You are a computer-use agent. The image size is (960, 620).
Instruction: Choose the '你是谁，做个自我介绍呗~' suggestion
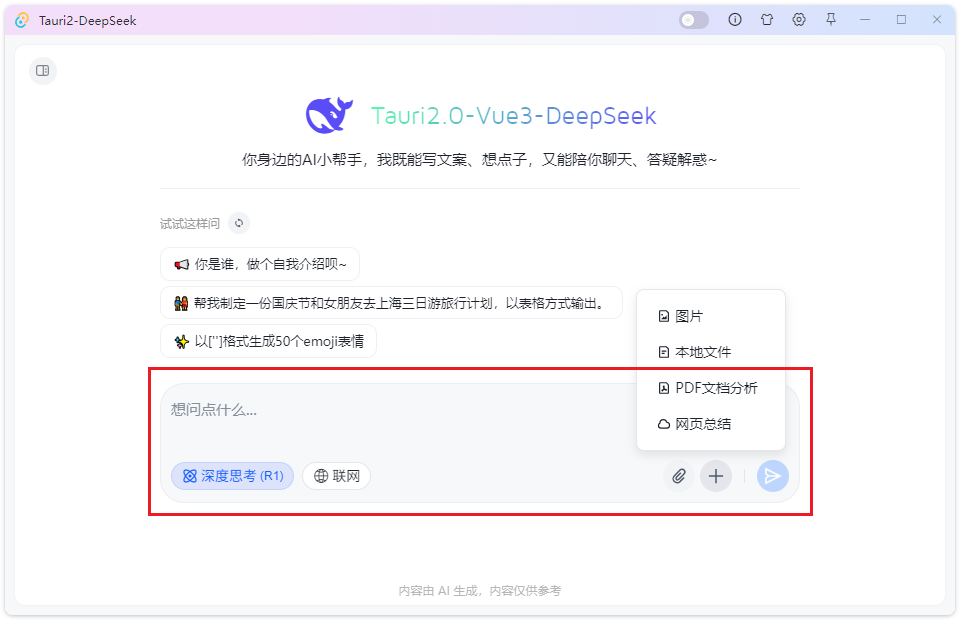[x=260, y=264]
